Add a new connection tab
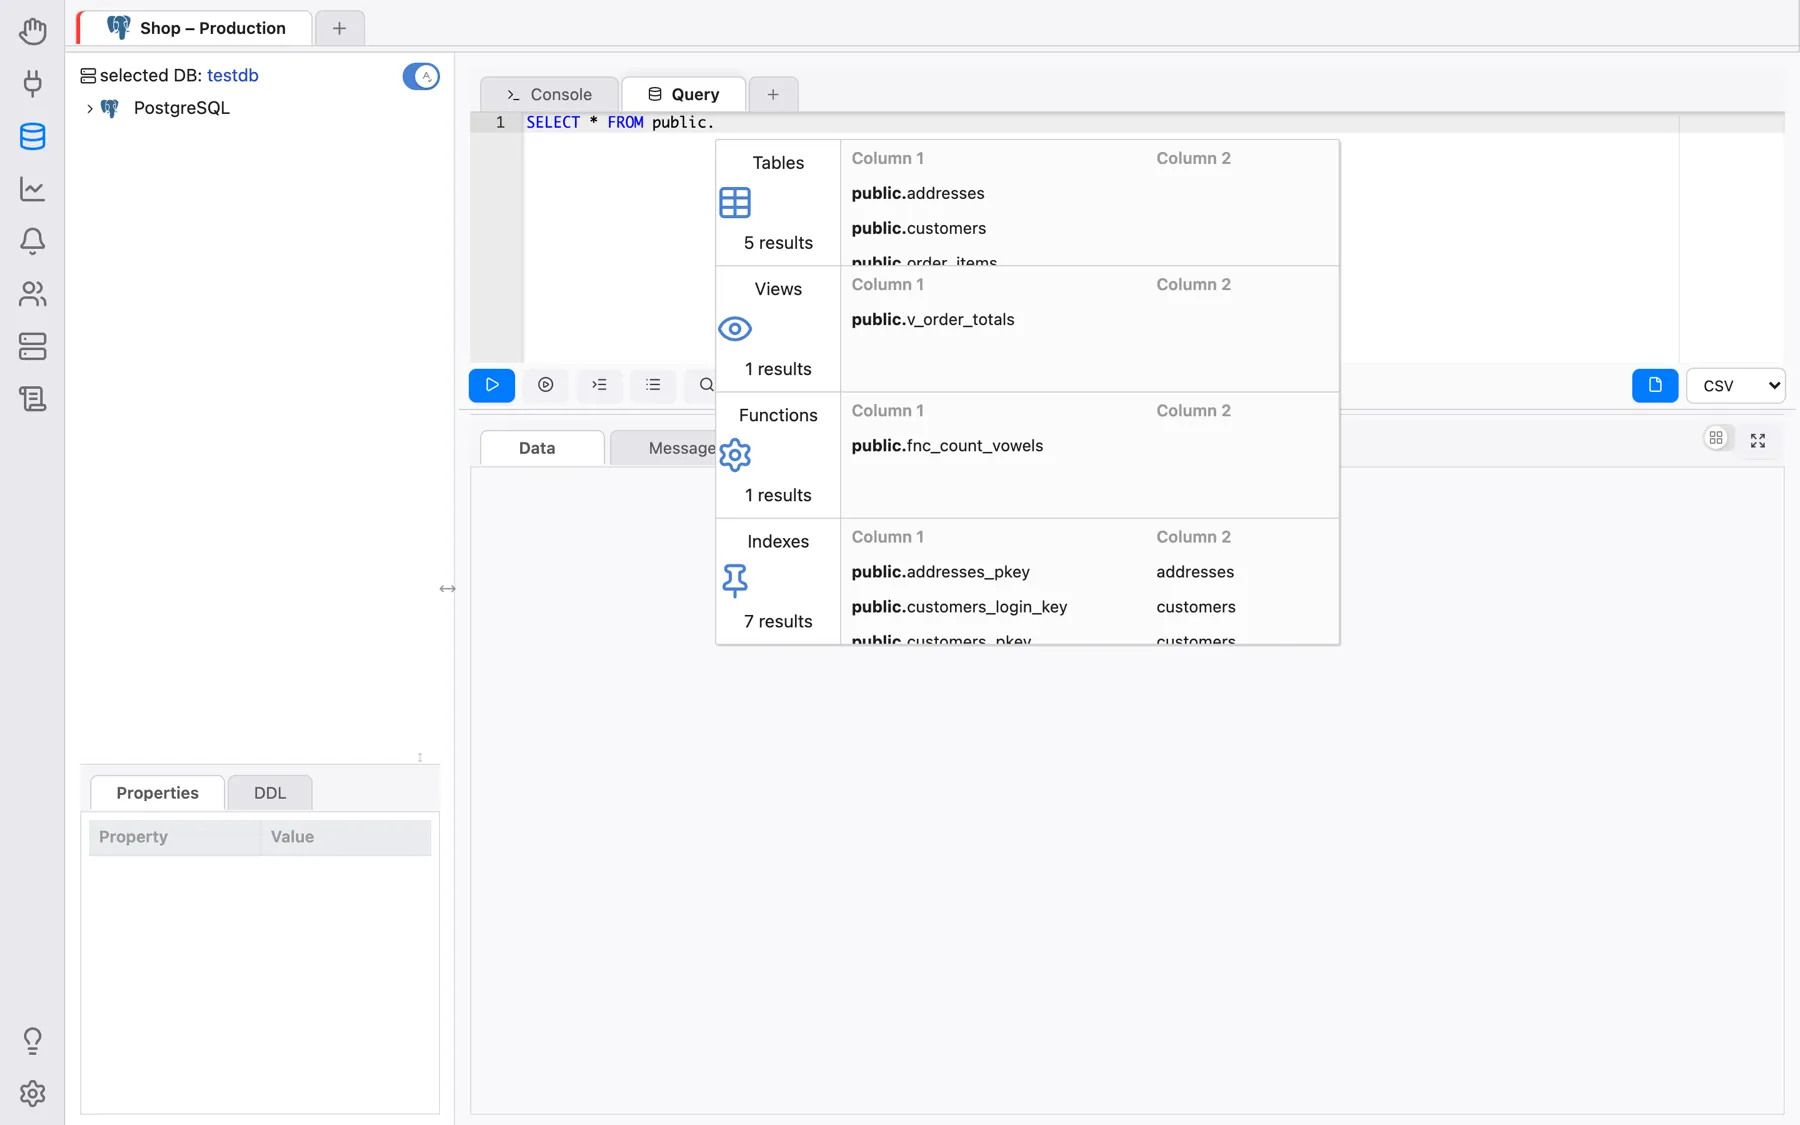 (339, 28)
